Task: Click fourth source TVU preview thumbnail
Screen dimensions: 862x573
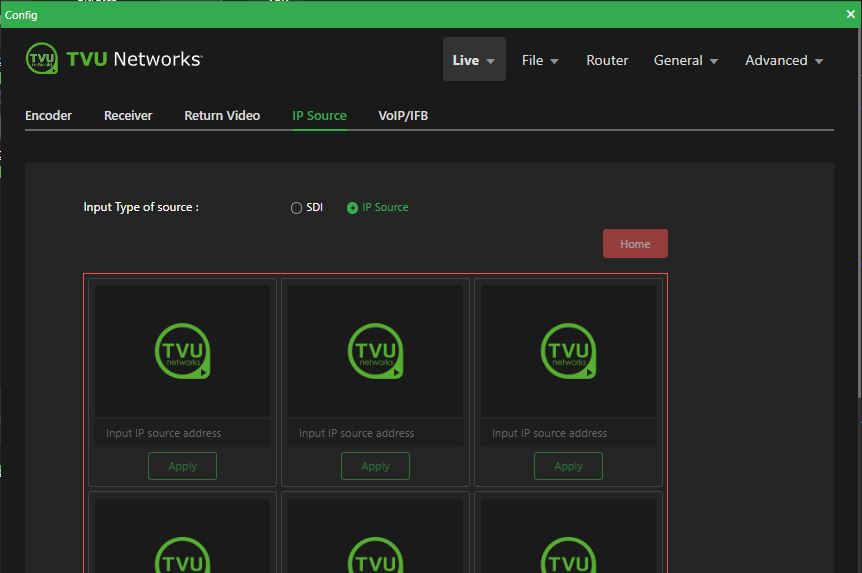Action: pos(183,536)
